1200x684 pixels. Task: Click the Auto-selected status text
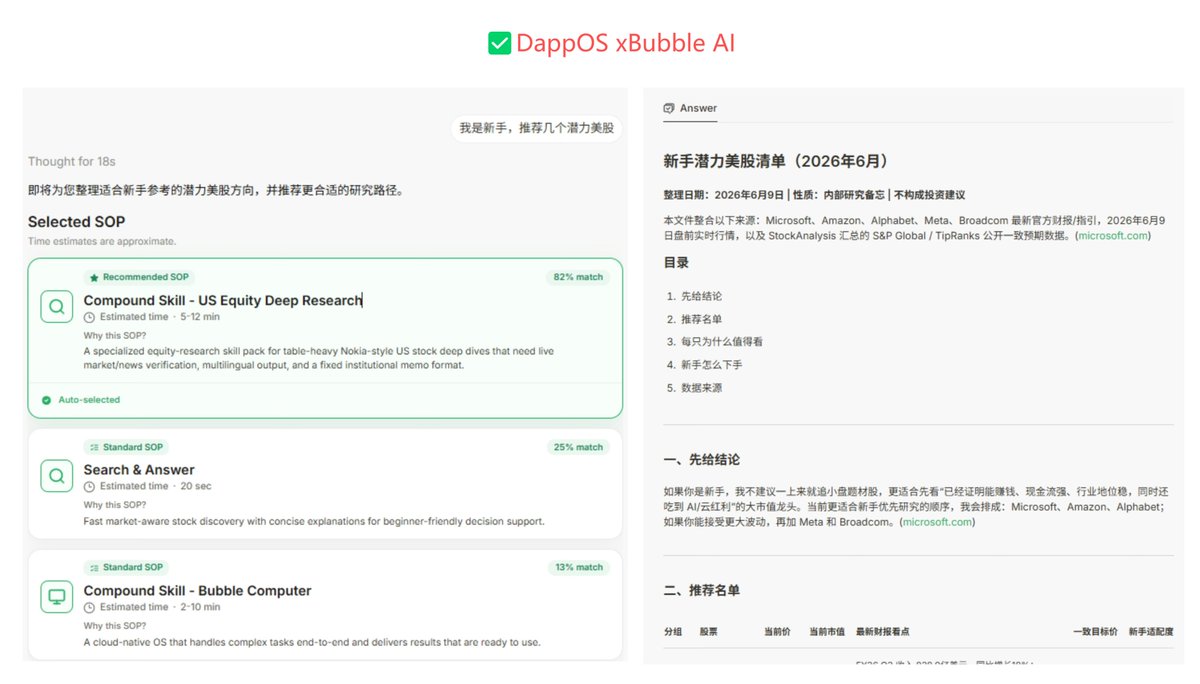(89, 400)
